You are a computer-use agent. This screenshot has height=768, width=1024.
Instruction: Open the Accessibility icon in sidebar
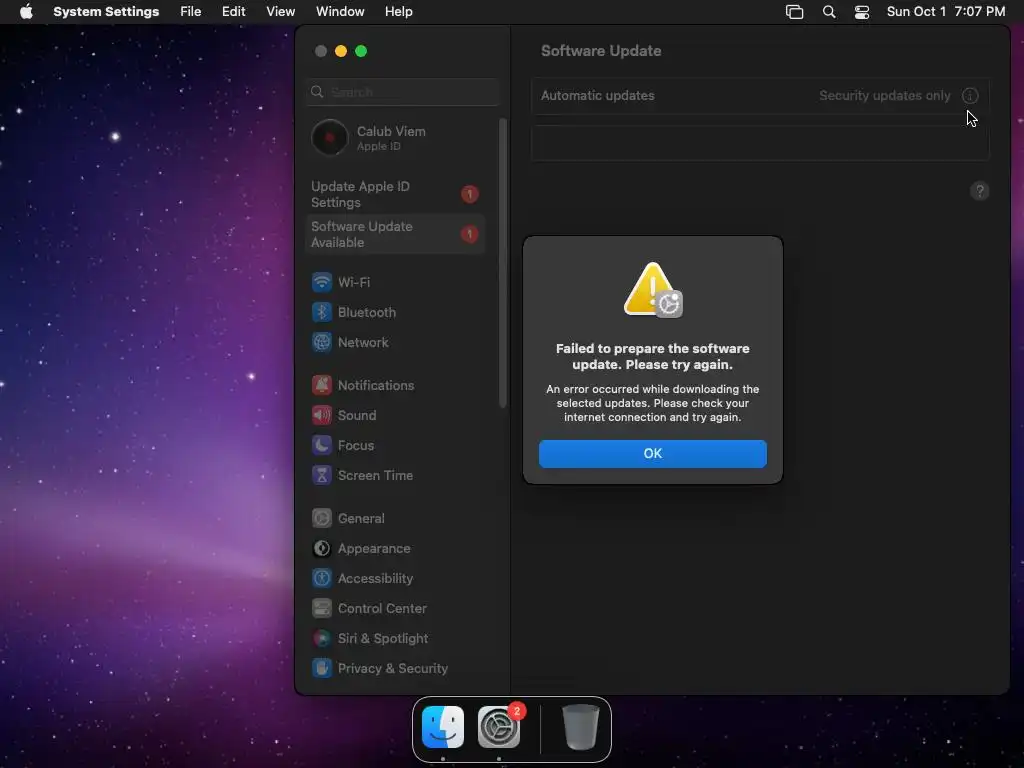click(x=322, y=579)
